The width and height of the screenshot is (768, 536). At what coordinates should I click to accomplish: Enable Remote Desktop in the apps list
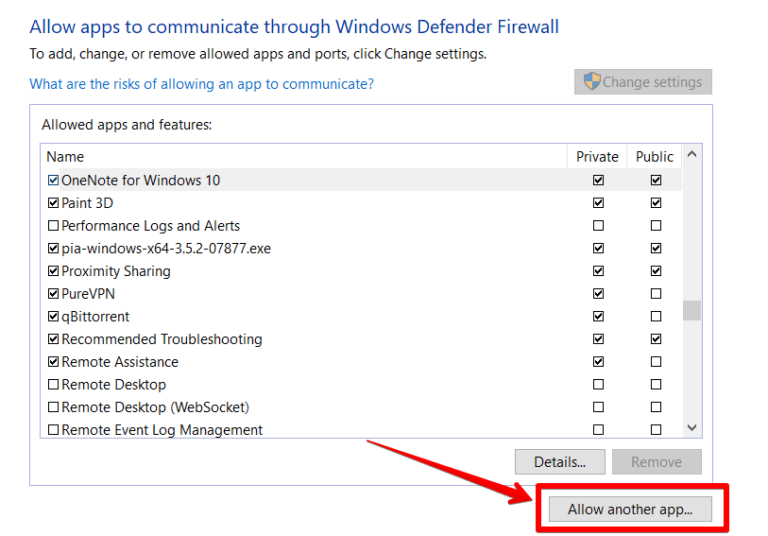54,385
